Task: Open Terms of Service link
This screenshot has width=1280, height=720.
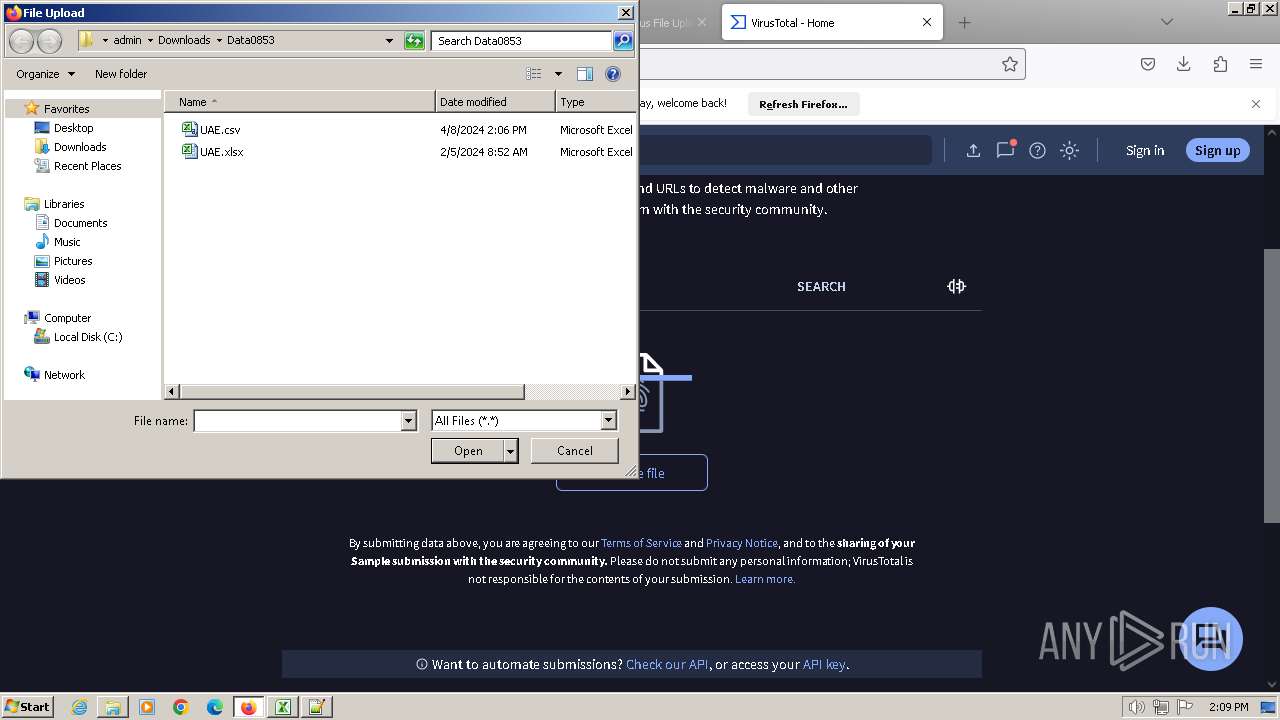Action: 641,543
